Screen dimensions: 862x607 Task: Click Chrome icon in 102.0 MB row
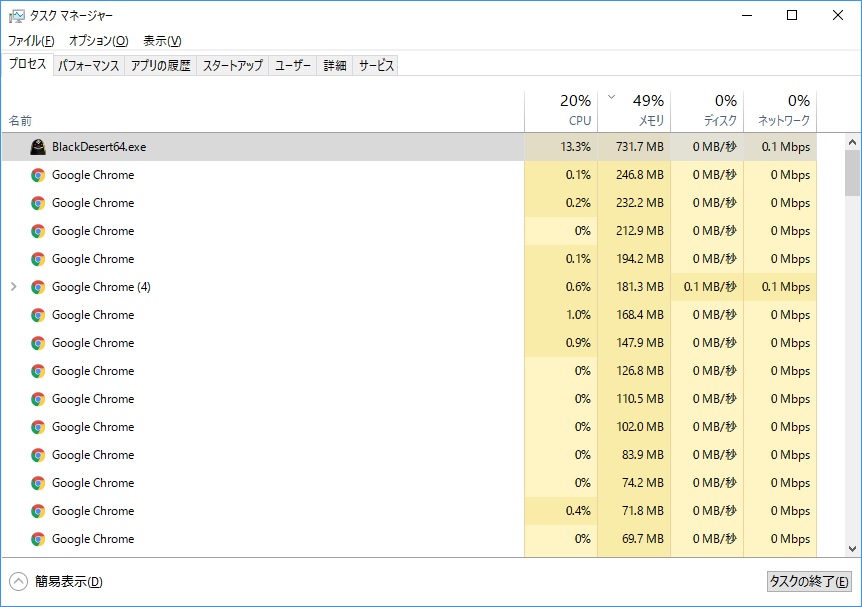(38, 427)
